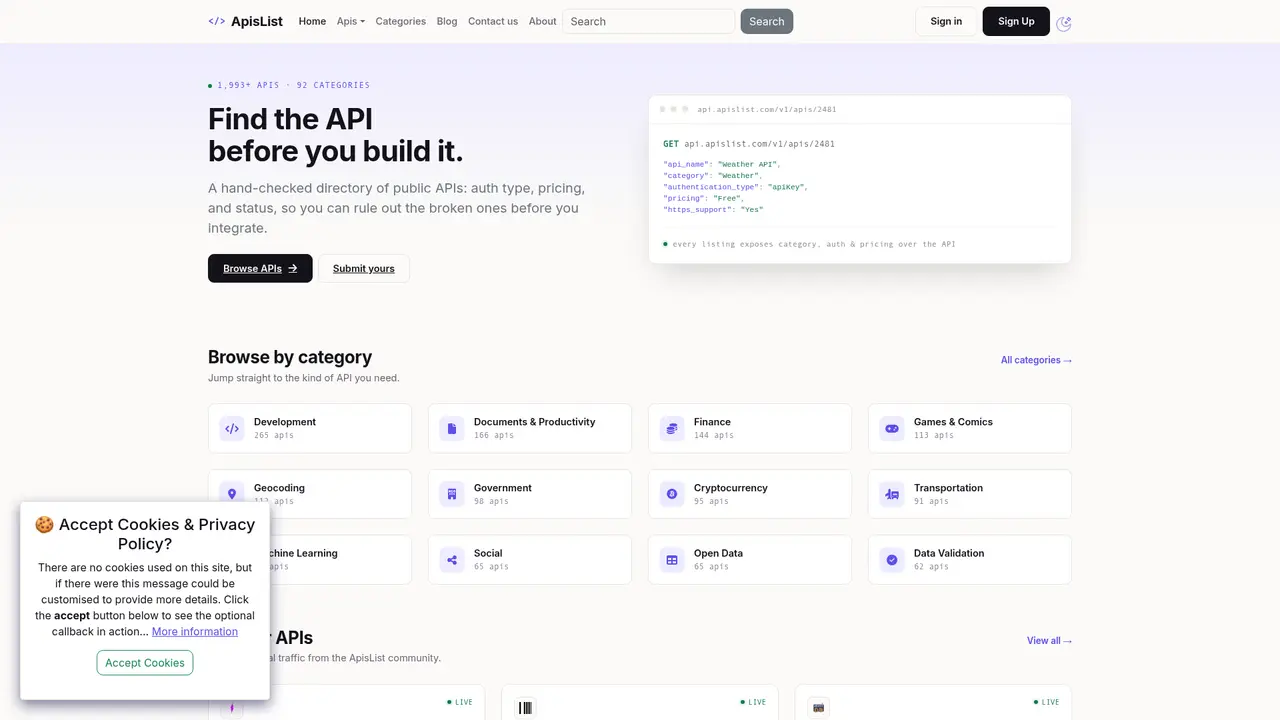Screen dimensions: 1280x720
Task: Click the Cryptocurrency coin icon
Action: click(x=672, y=494)
